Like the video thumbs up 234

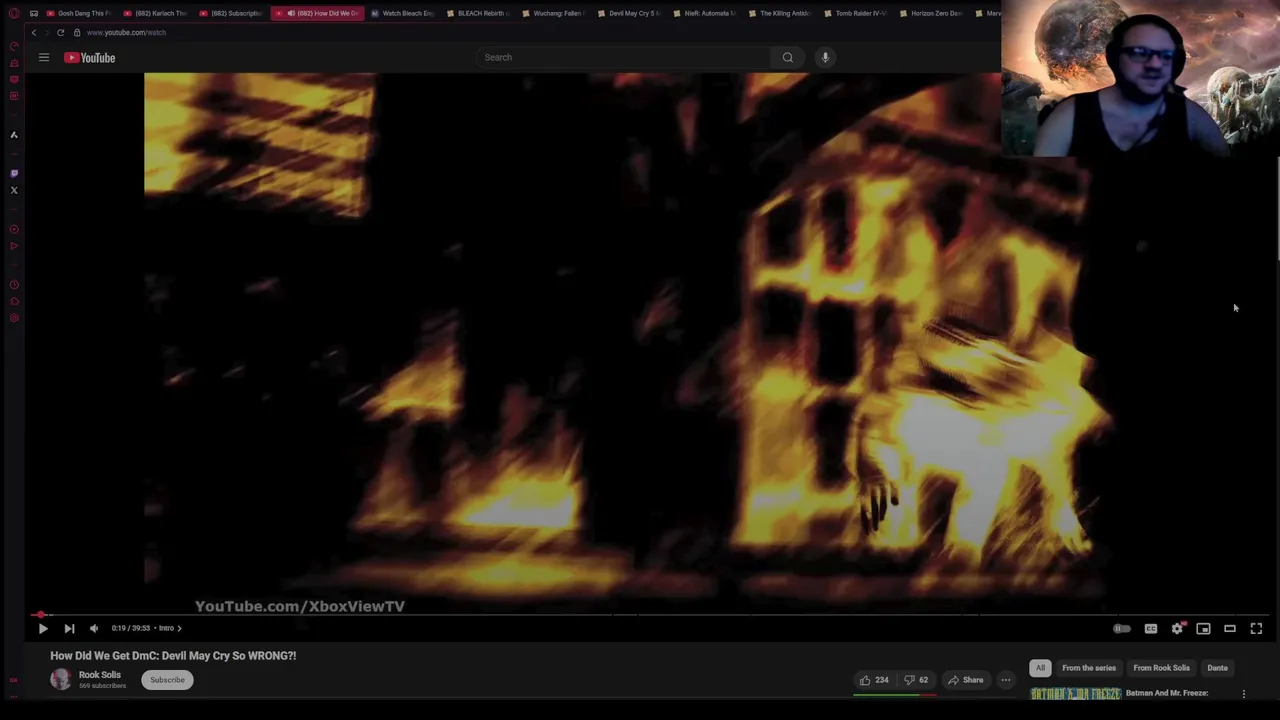(x=874, y=680)
